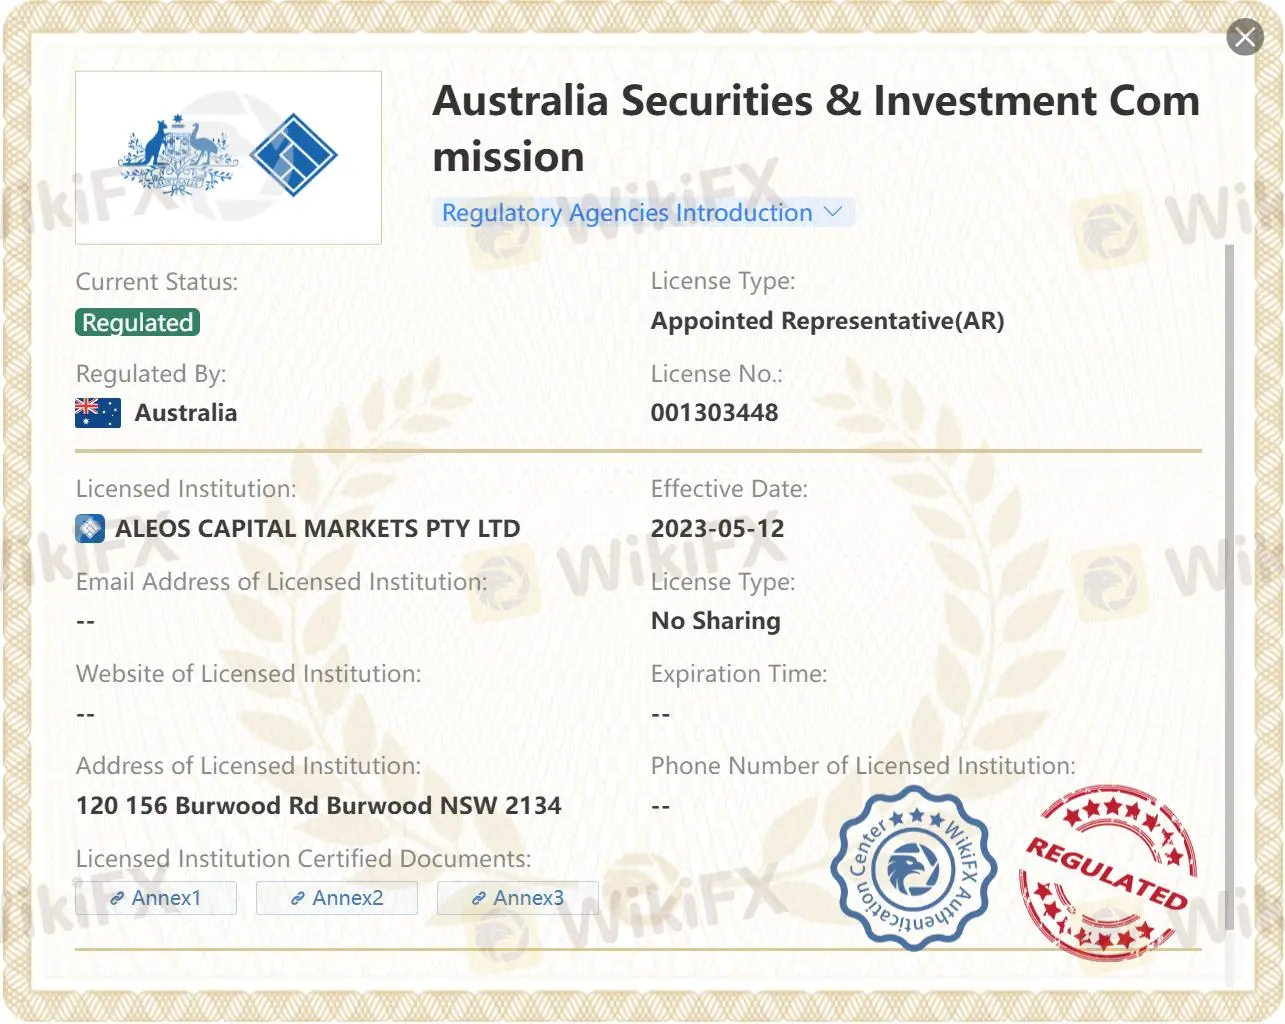Click the Burwood Rd address text
Image resolution: width=1285 pixels, height=1024 pixels.
(318, 806)
